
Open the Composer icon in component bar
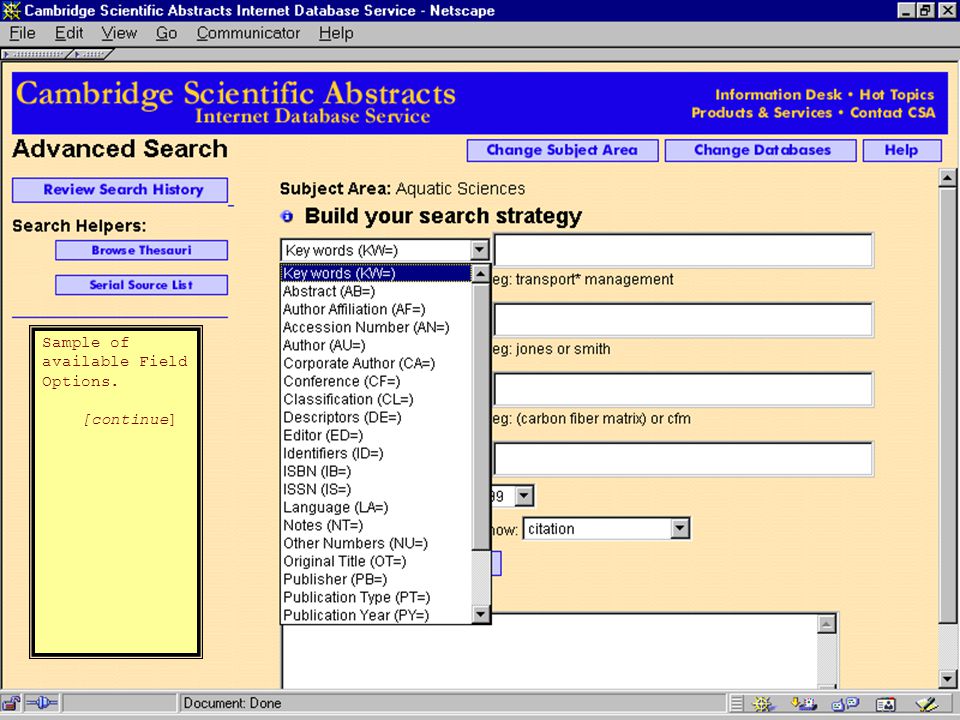[926, 704]
